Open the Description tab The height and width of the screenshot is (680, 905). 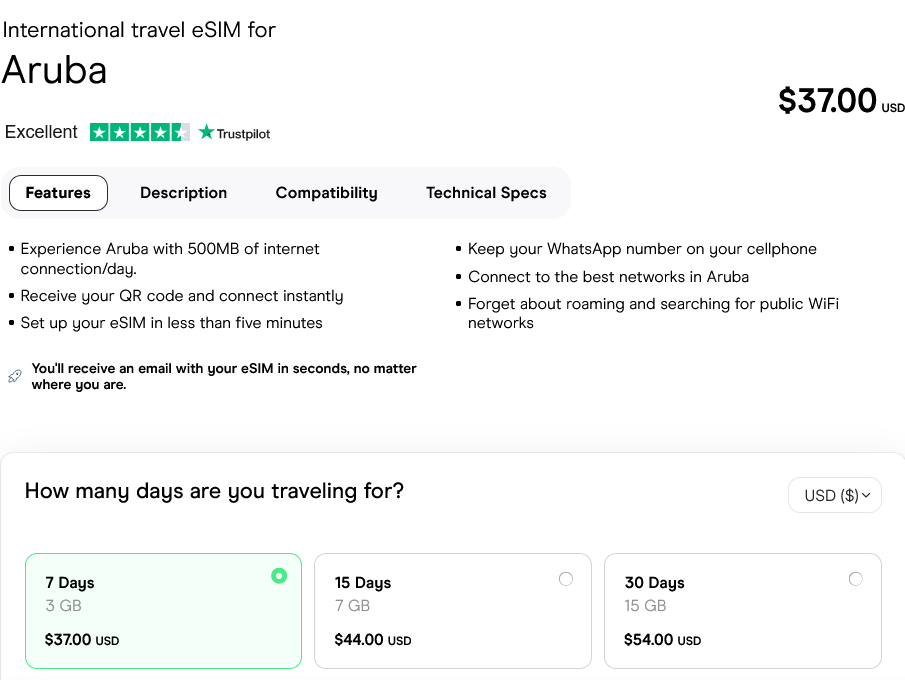click(x=183, y=193)
